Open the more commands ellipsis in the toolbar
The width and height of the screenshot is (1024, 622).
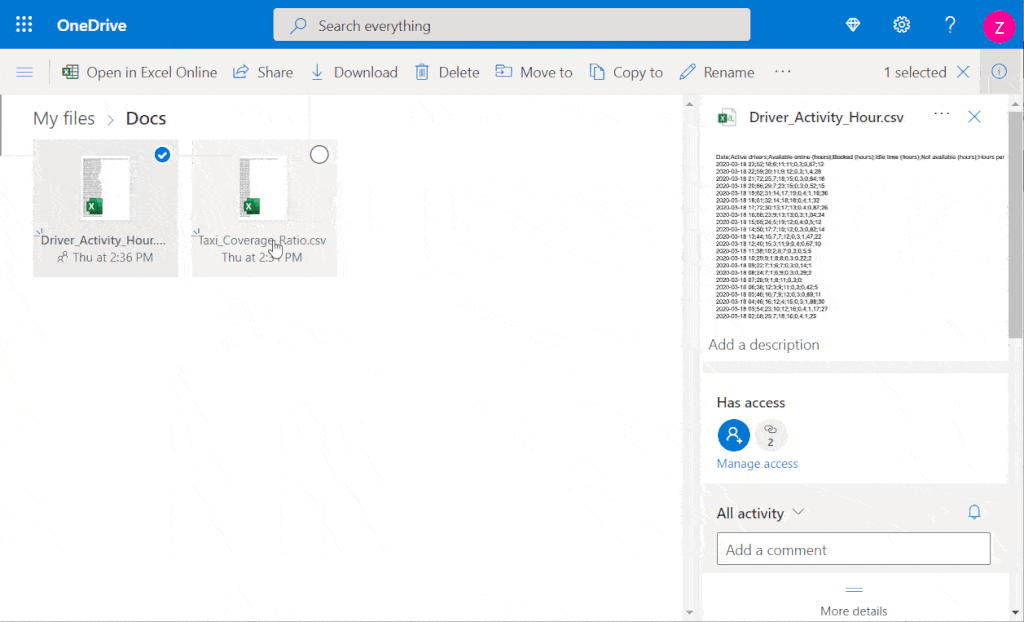[x=783, y=71]
